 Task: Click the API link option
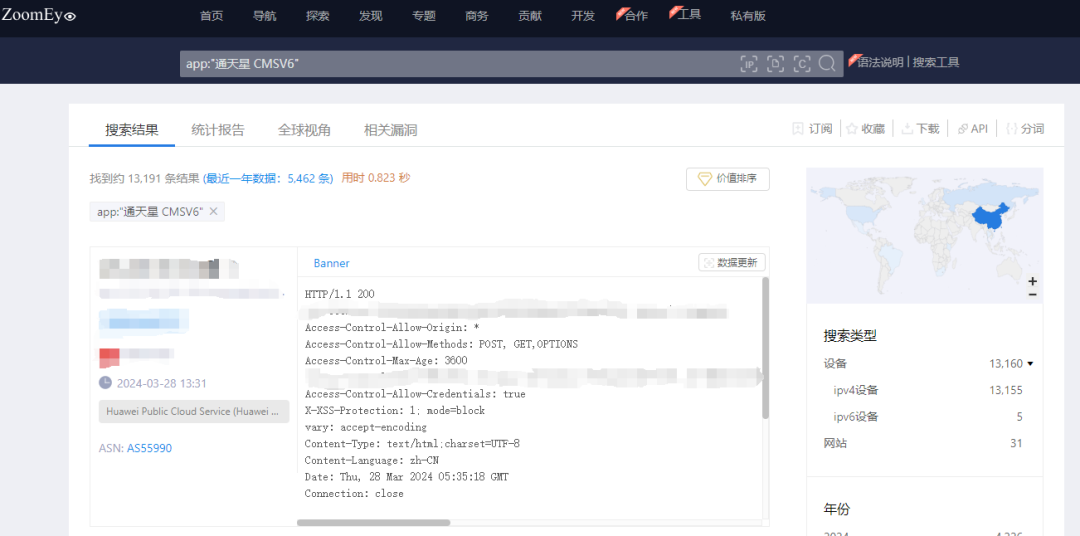[x=973, y=129]
